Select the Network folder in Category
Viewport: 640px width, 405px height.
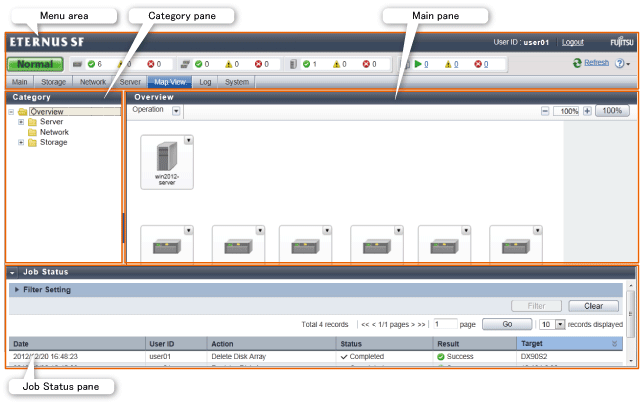(x=54, y=132)
